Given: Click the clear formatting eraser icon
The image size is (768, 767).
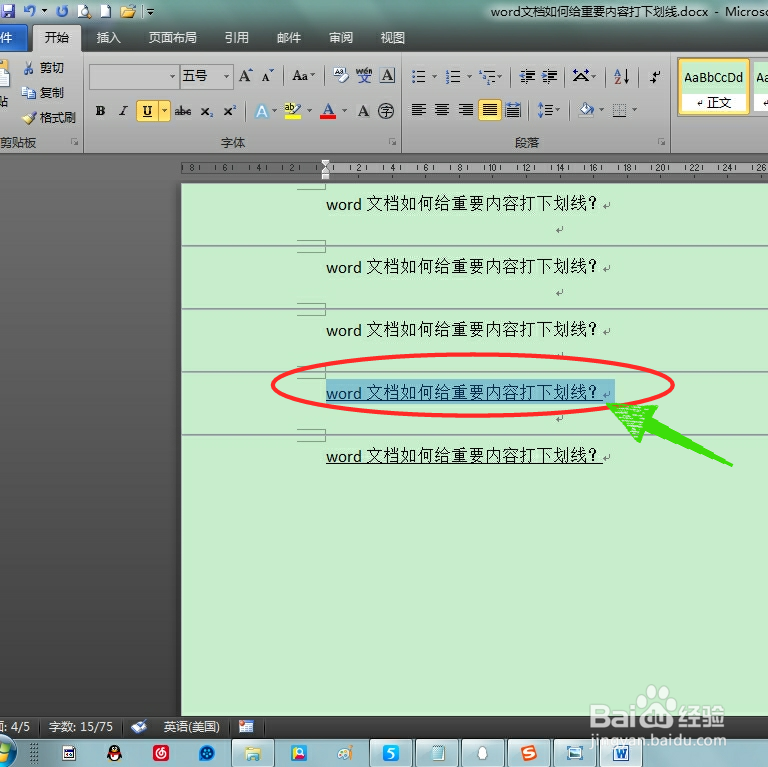Looking at the screenshot, I should point(340,76).
